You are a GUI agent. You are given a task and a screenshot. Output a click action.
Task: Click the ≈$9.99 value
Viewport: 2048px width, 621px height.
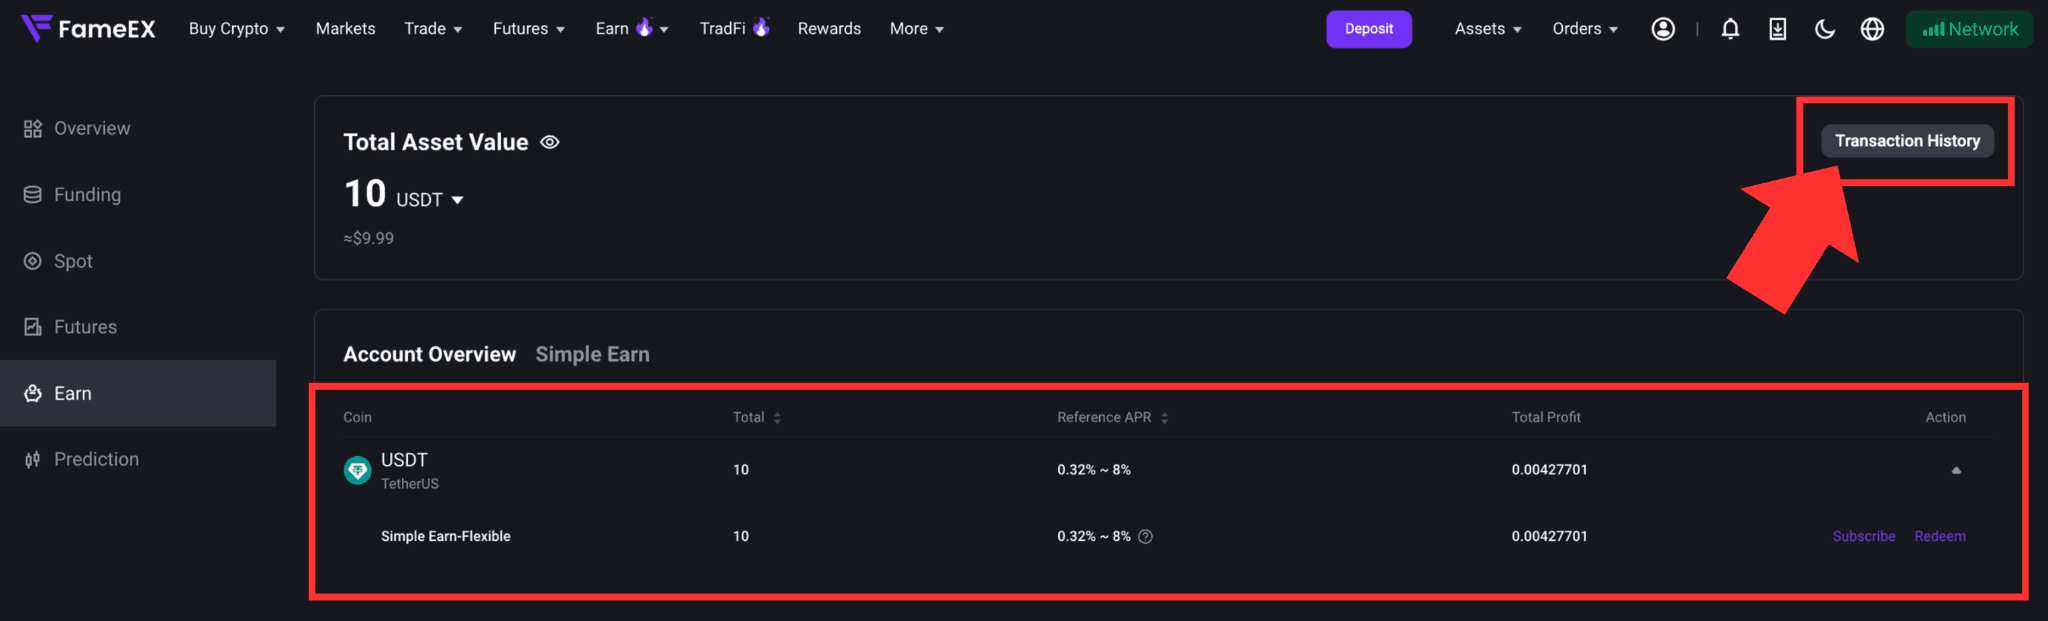[x=368, y=238]
